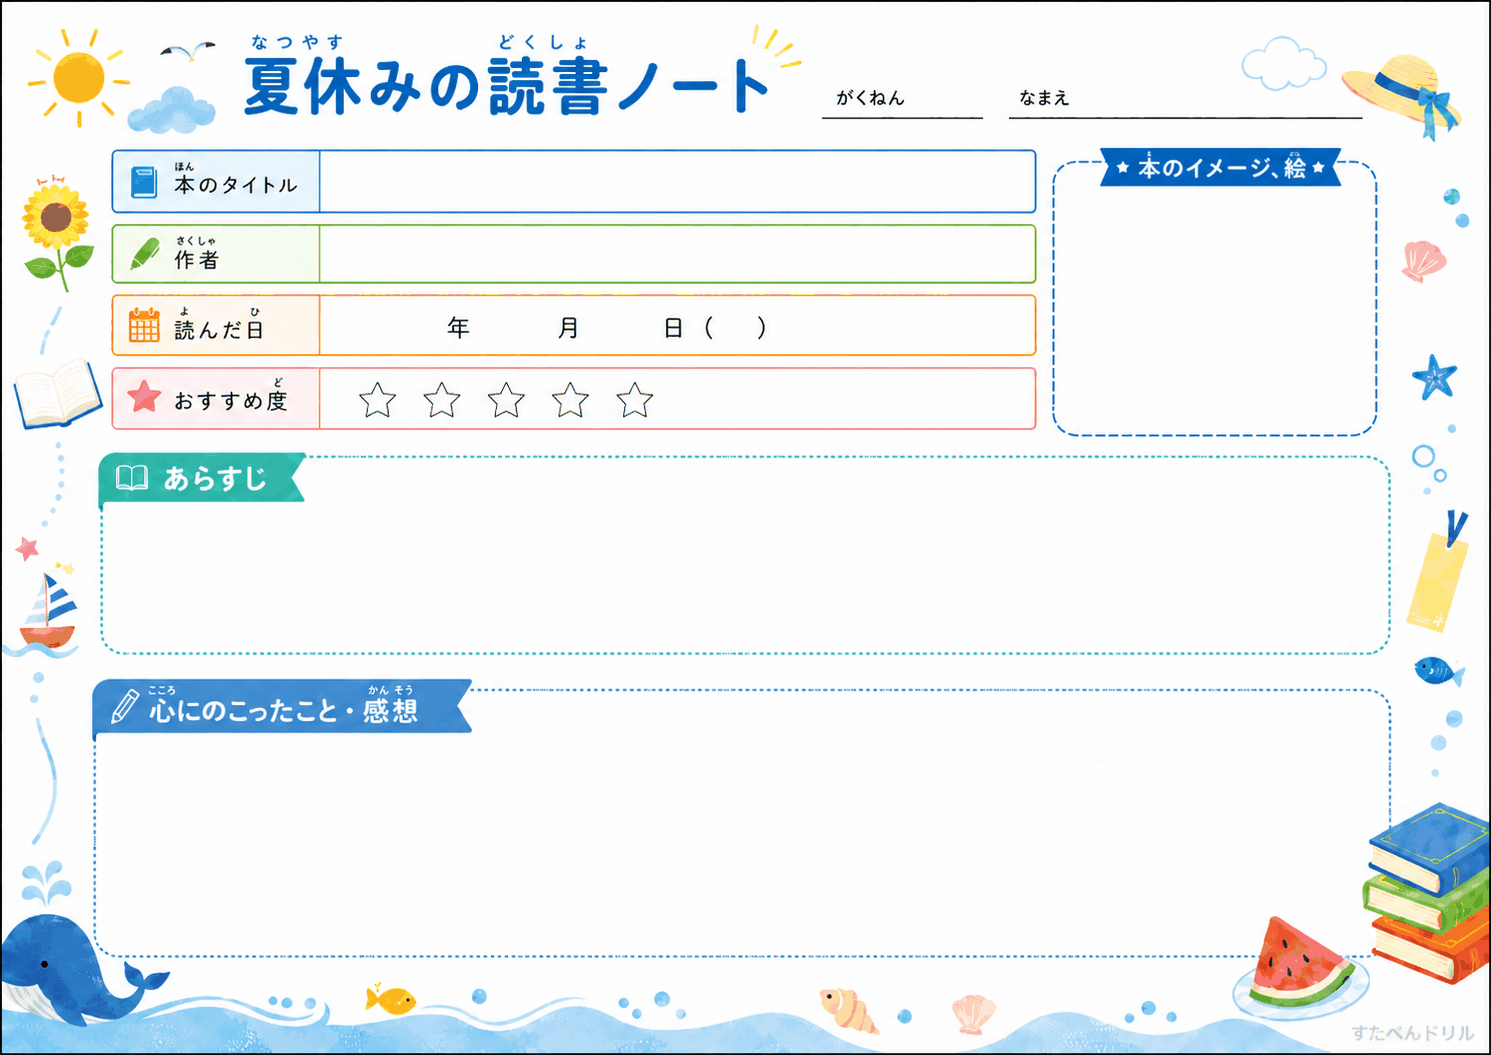Viewport: 1491px width, 1055px height.
Task: Click the pencil icon in 心にのこったこと banner
Action: (124, 706)
